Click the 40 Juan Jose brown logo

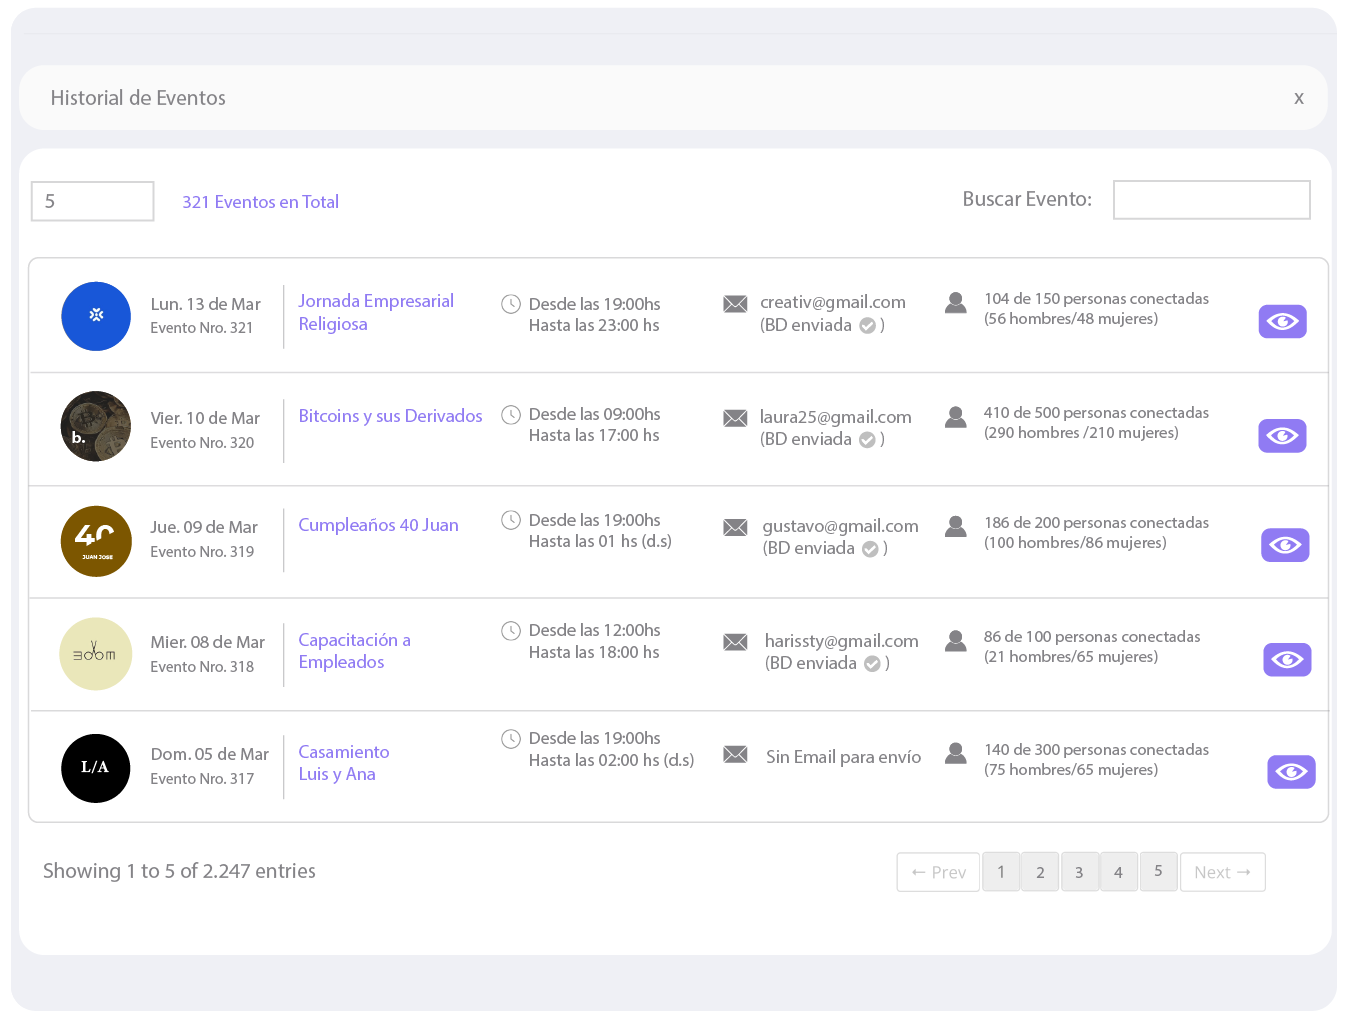coord(96,541)
